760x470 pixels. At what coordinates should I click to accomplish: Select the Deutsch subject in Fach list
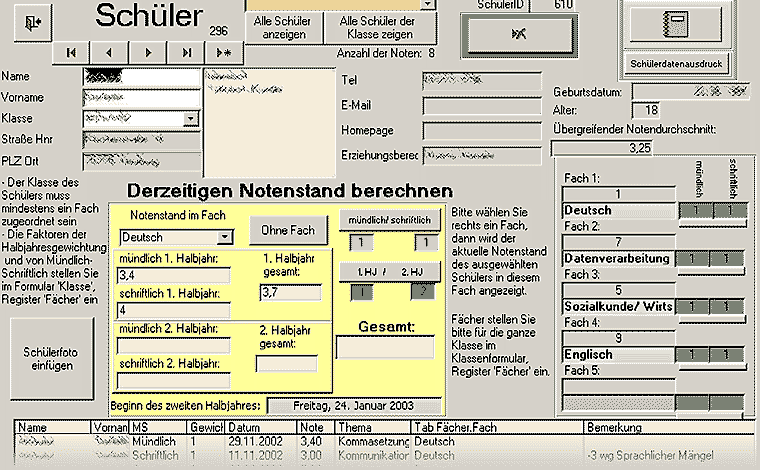click(617, 211)
